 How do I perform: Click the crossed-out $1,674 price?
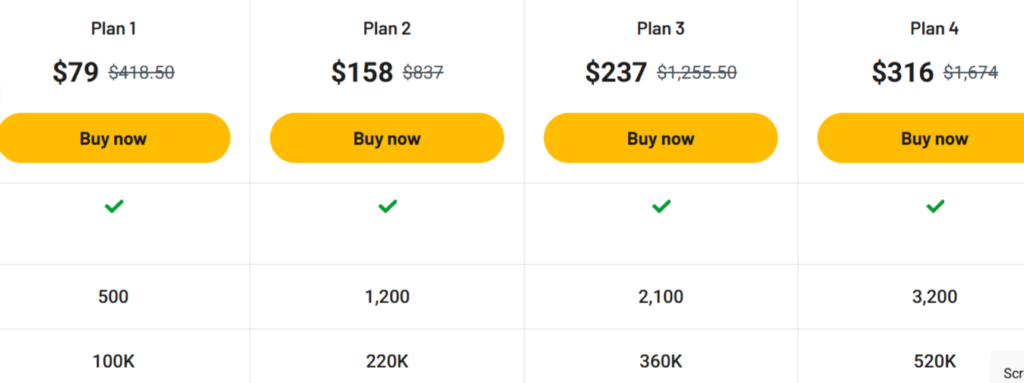970,72
